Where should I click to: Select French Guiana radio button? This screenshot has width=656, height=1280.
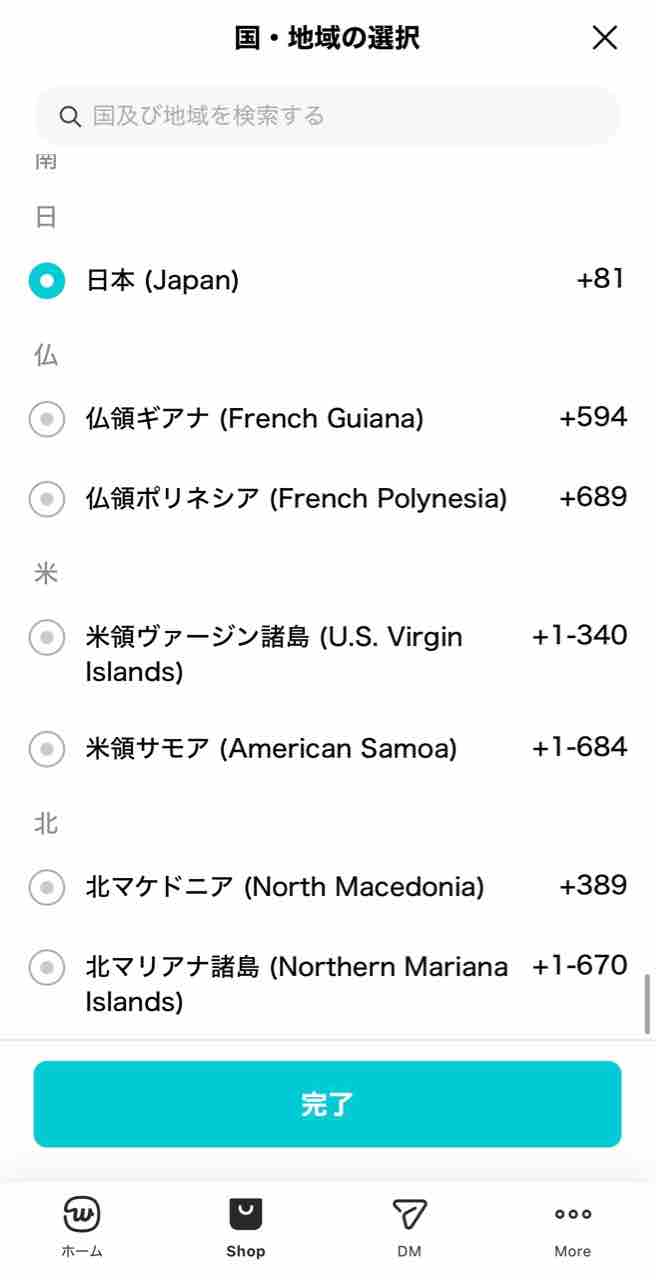(47, 419)
